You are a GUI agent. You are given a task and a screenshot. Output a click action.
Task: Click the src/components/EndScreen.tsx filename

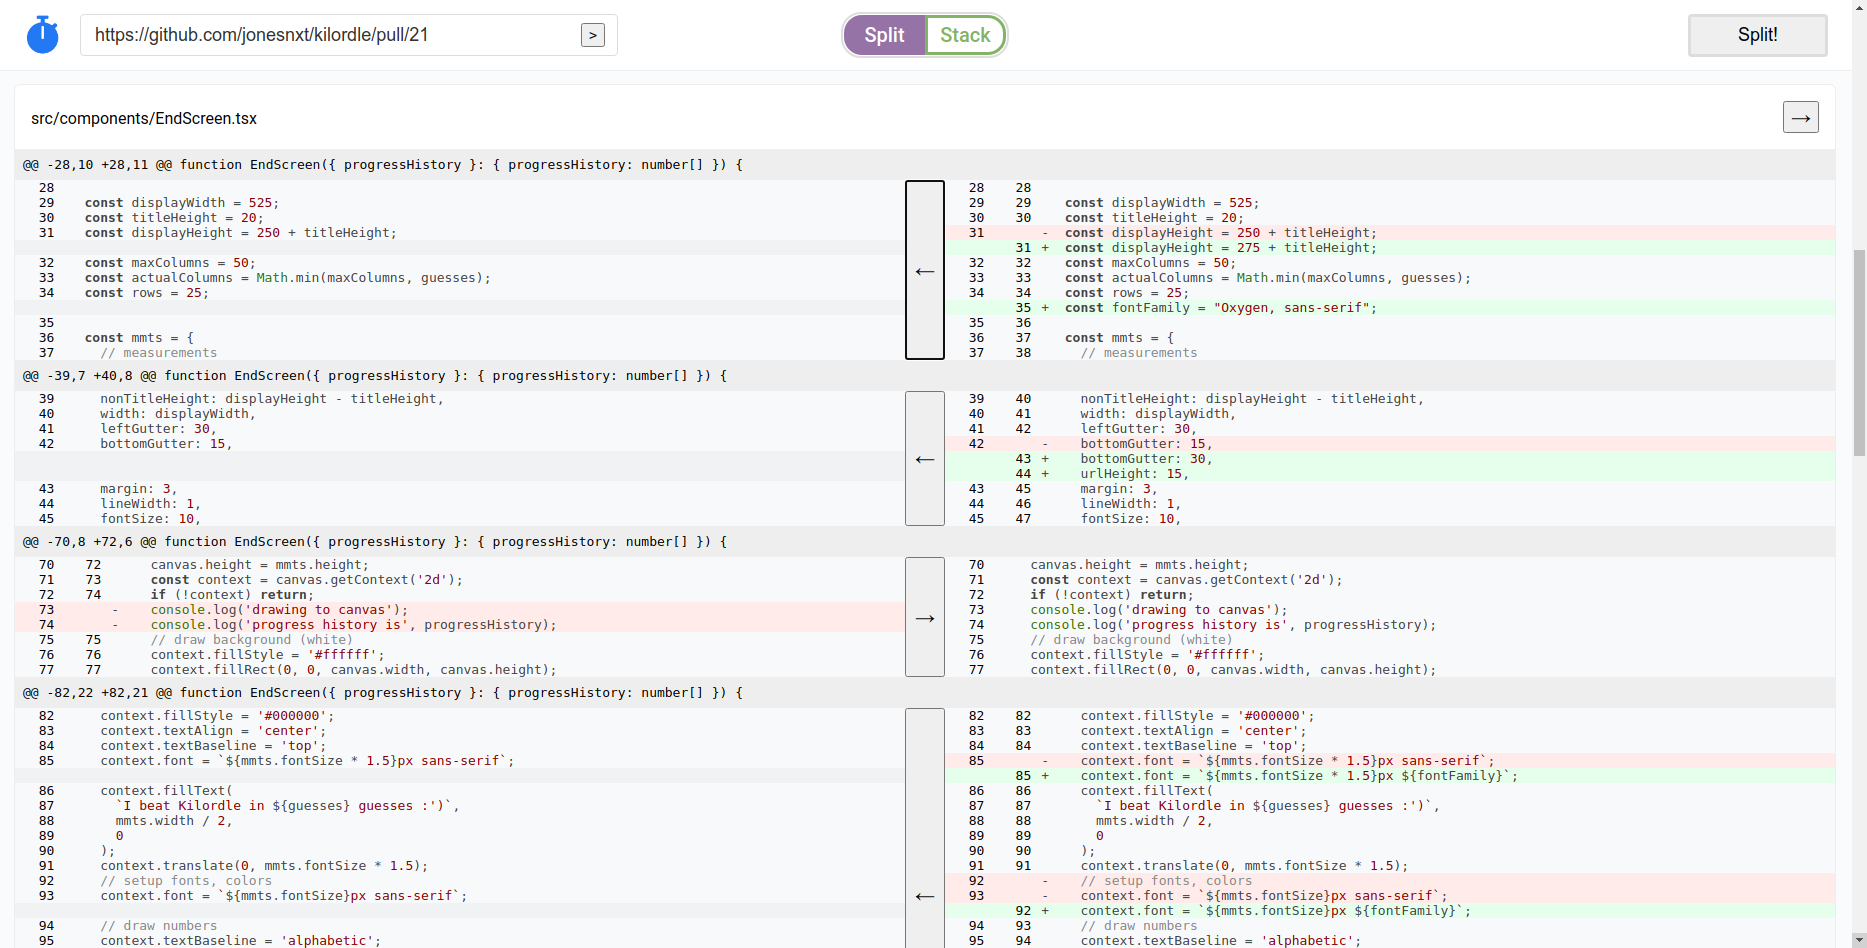click(x=144, y=118)
